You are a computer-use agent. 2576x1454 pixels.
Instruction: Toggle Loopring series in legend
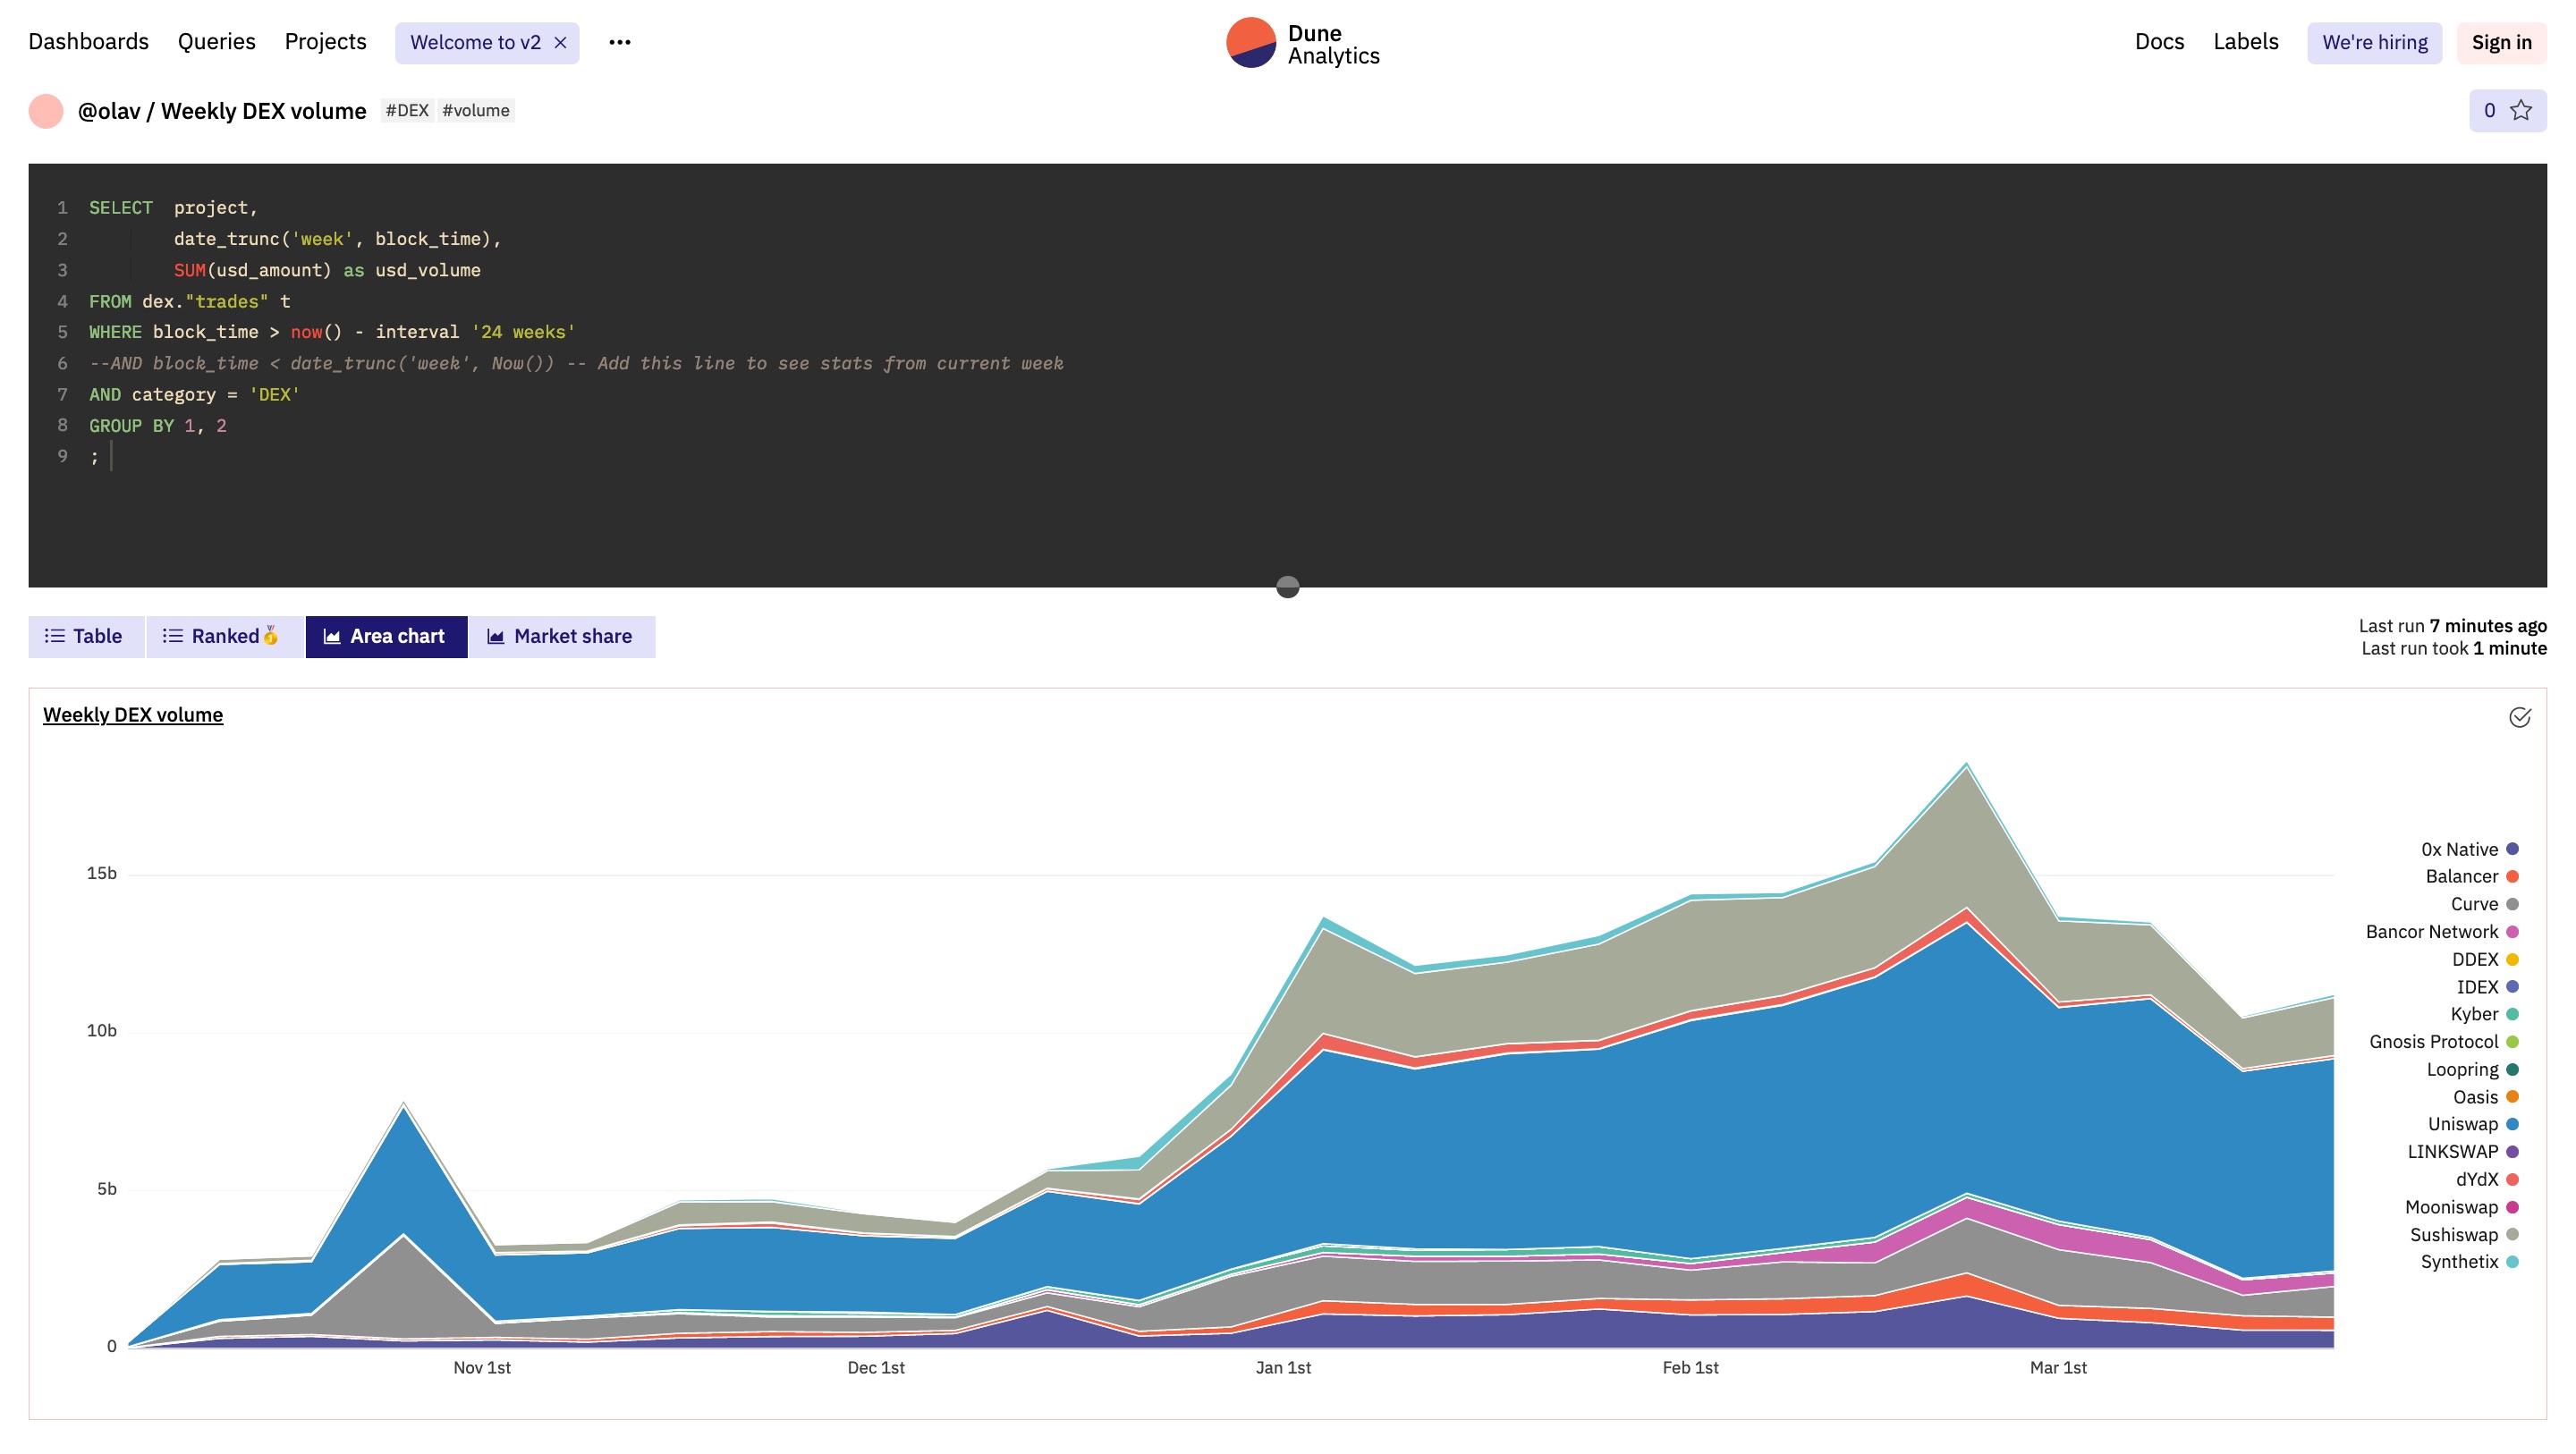tap(2472, 1070)
